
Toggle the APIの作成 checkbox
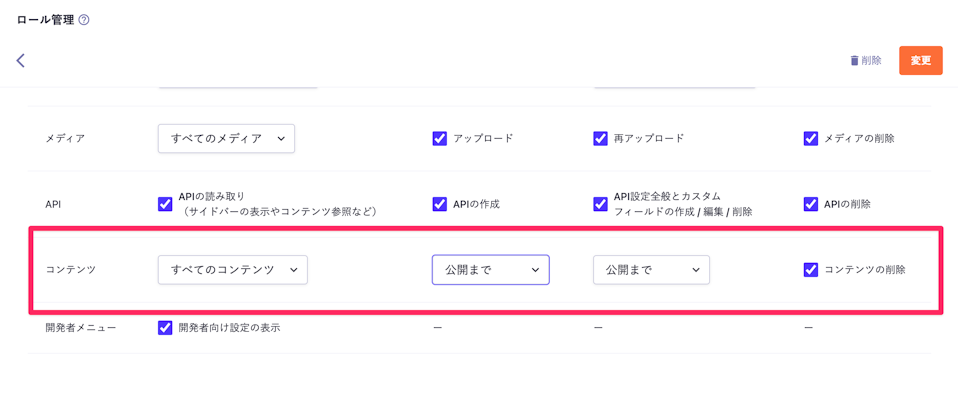(440, 204)
